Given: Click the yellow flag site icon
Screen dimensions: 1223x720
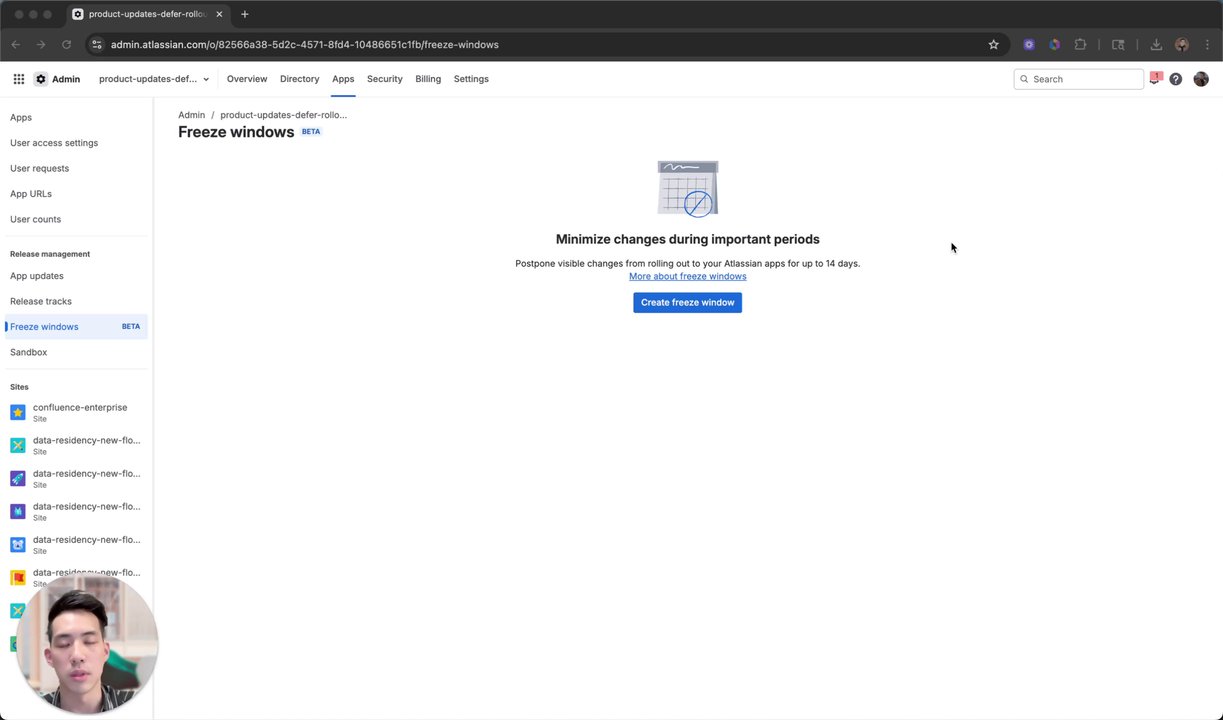Looking at the screenshot, I should click(18, 577).
